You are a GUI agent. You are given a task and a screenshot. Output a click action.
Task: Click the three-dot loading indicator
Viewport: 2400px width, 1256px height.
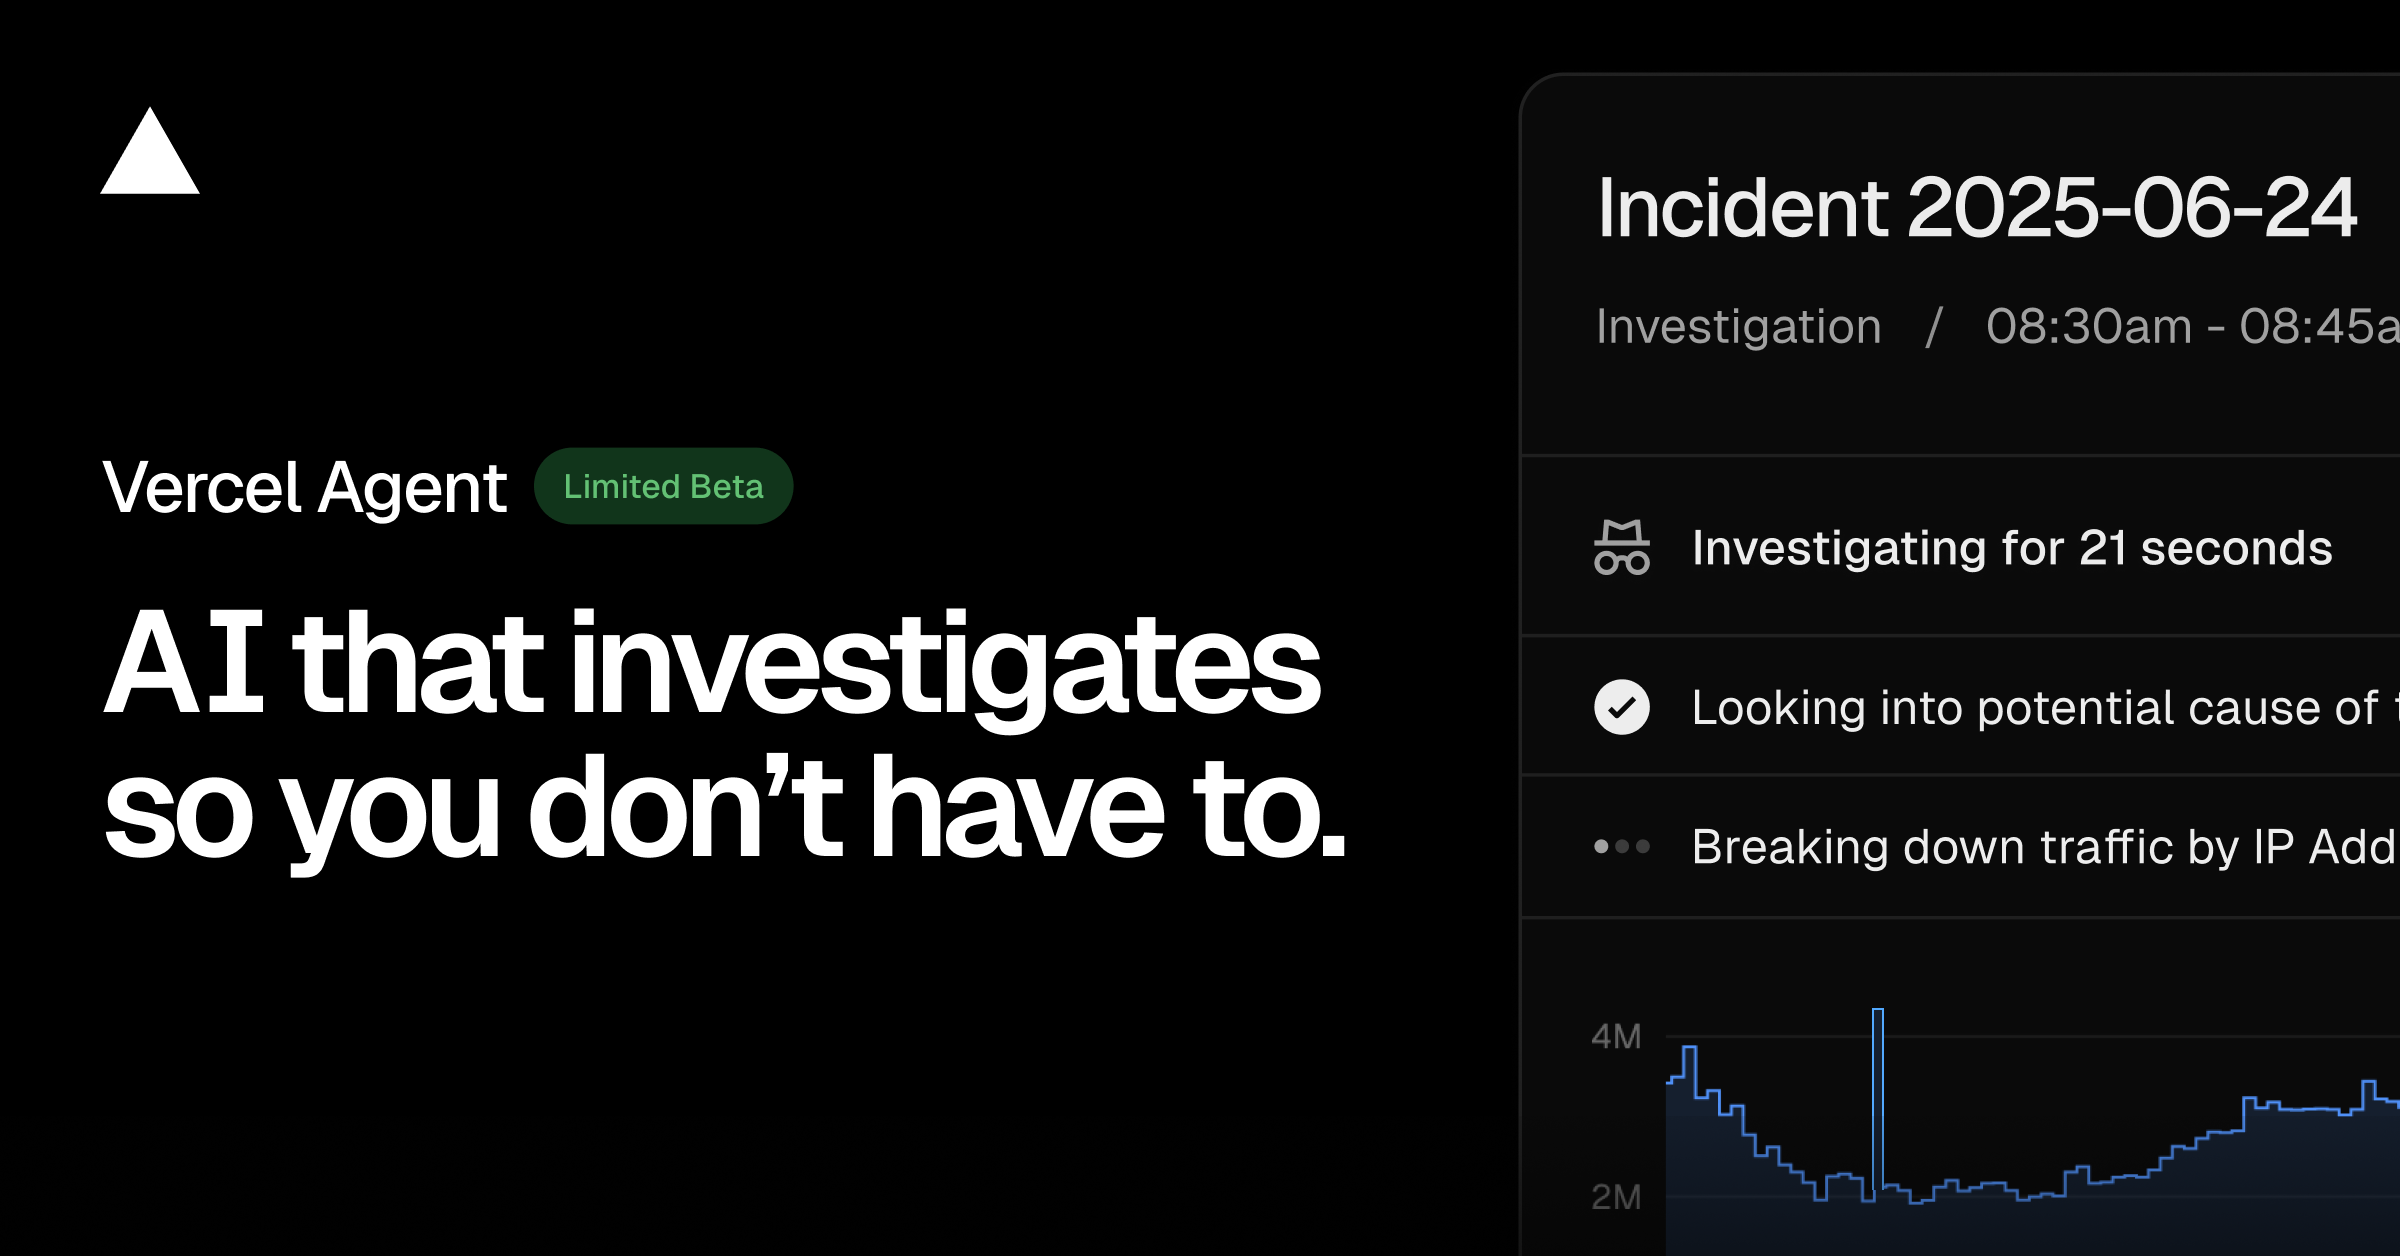[x=1621, y=846]
